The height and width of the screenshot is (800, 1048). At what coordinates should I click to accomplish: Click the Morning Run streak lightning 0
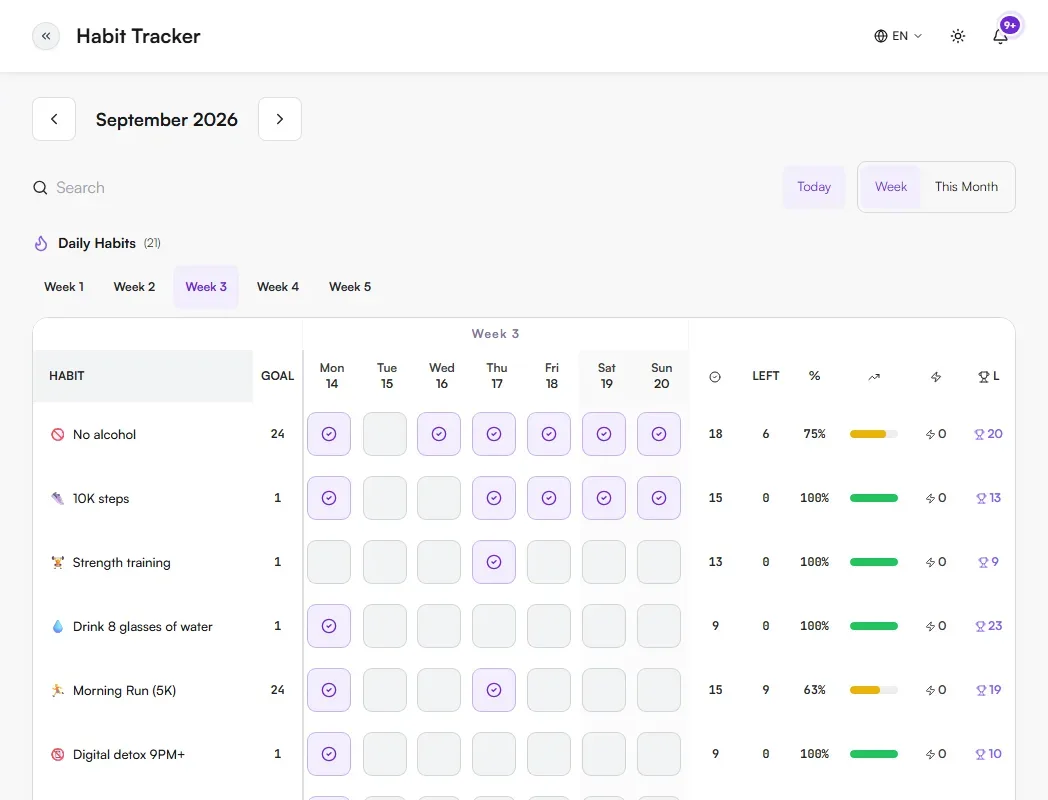click(936, 690)
